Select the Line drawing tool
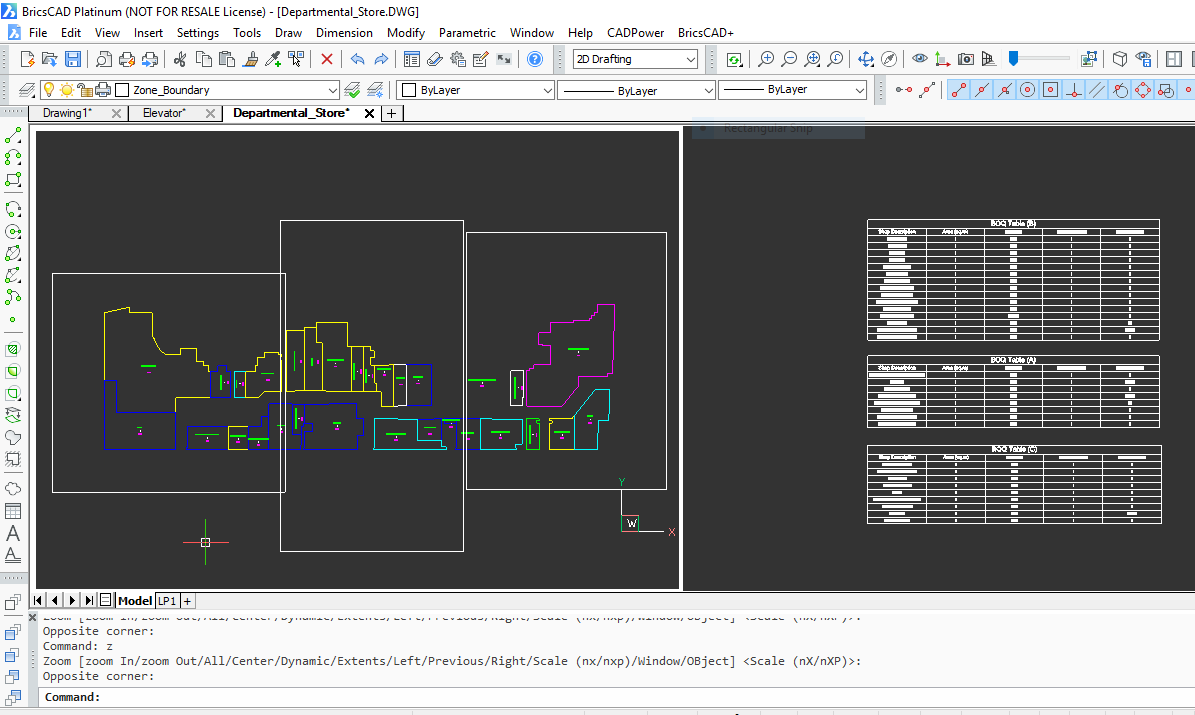The height and width of the screenshot is (715, 1195). click(13, 135)
